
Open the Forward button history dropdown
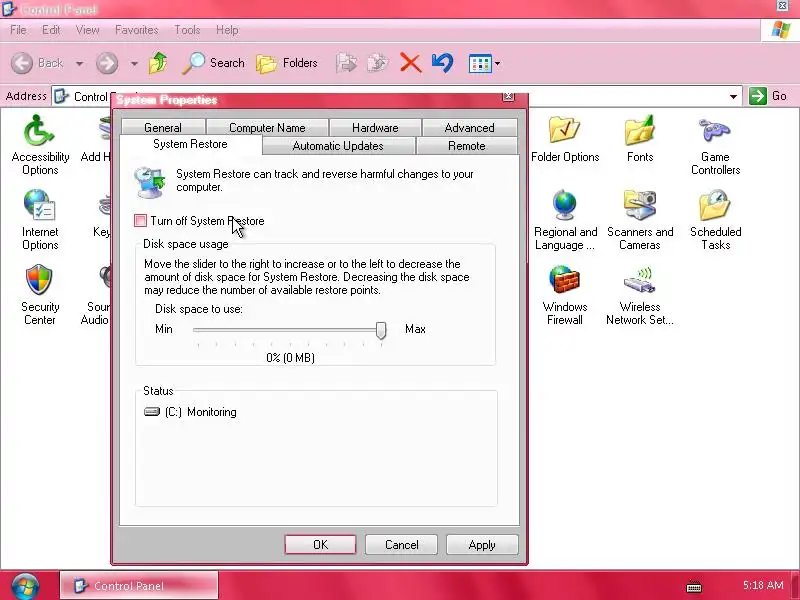pyautogui.click(x=134, y=64)
